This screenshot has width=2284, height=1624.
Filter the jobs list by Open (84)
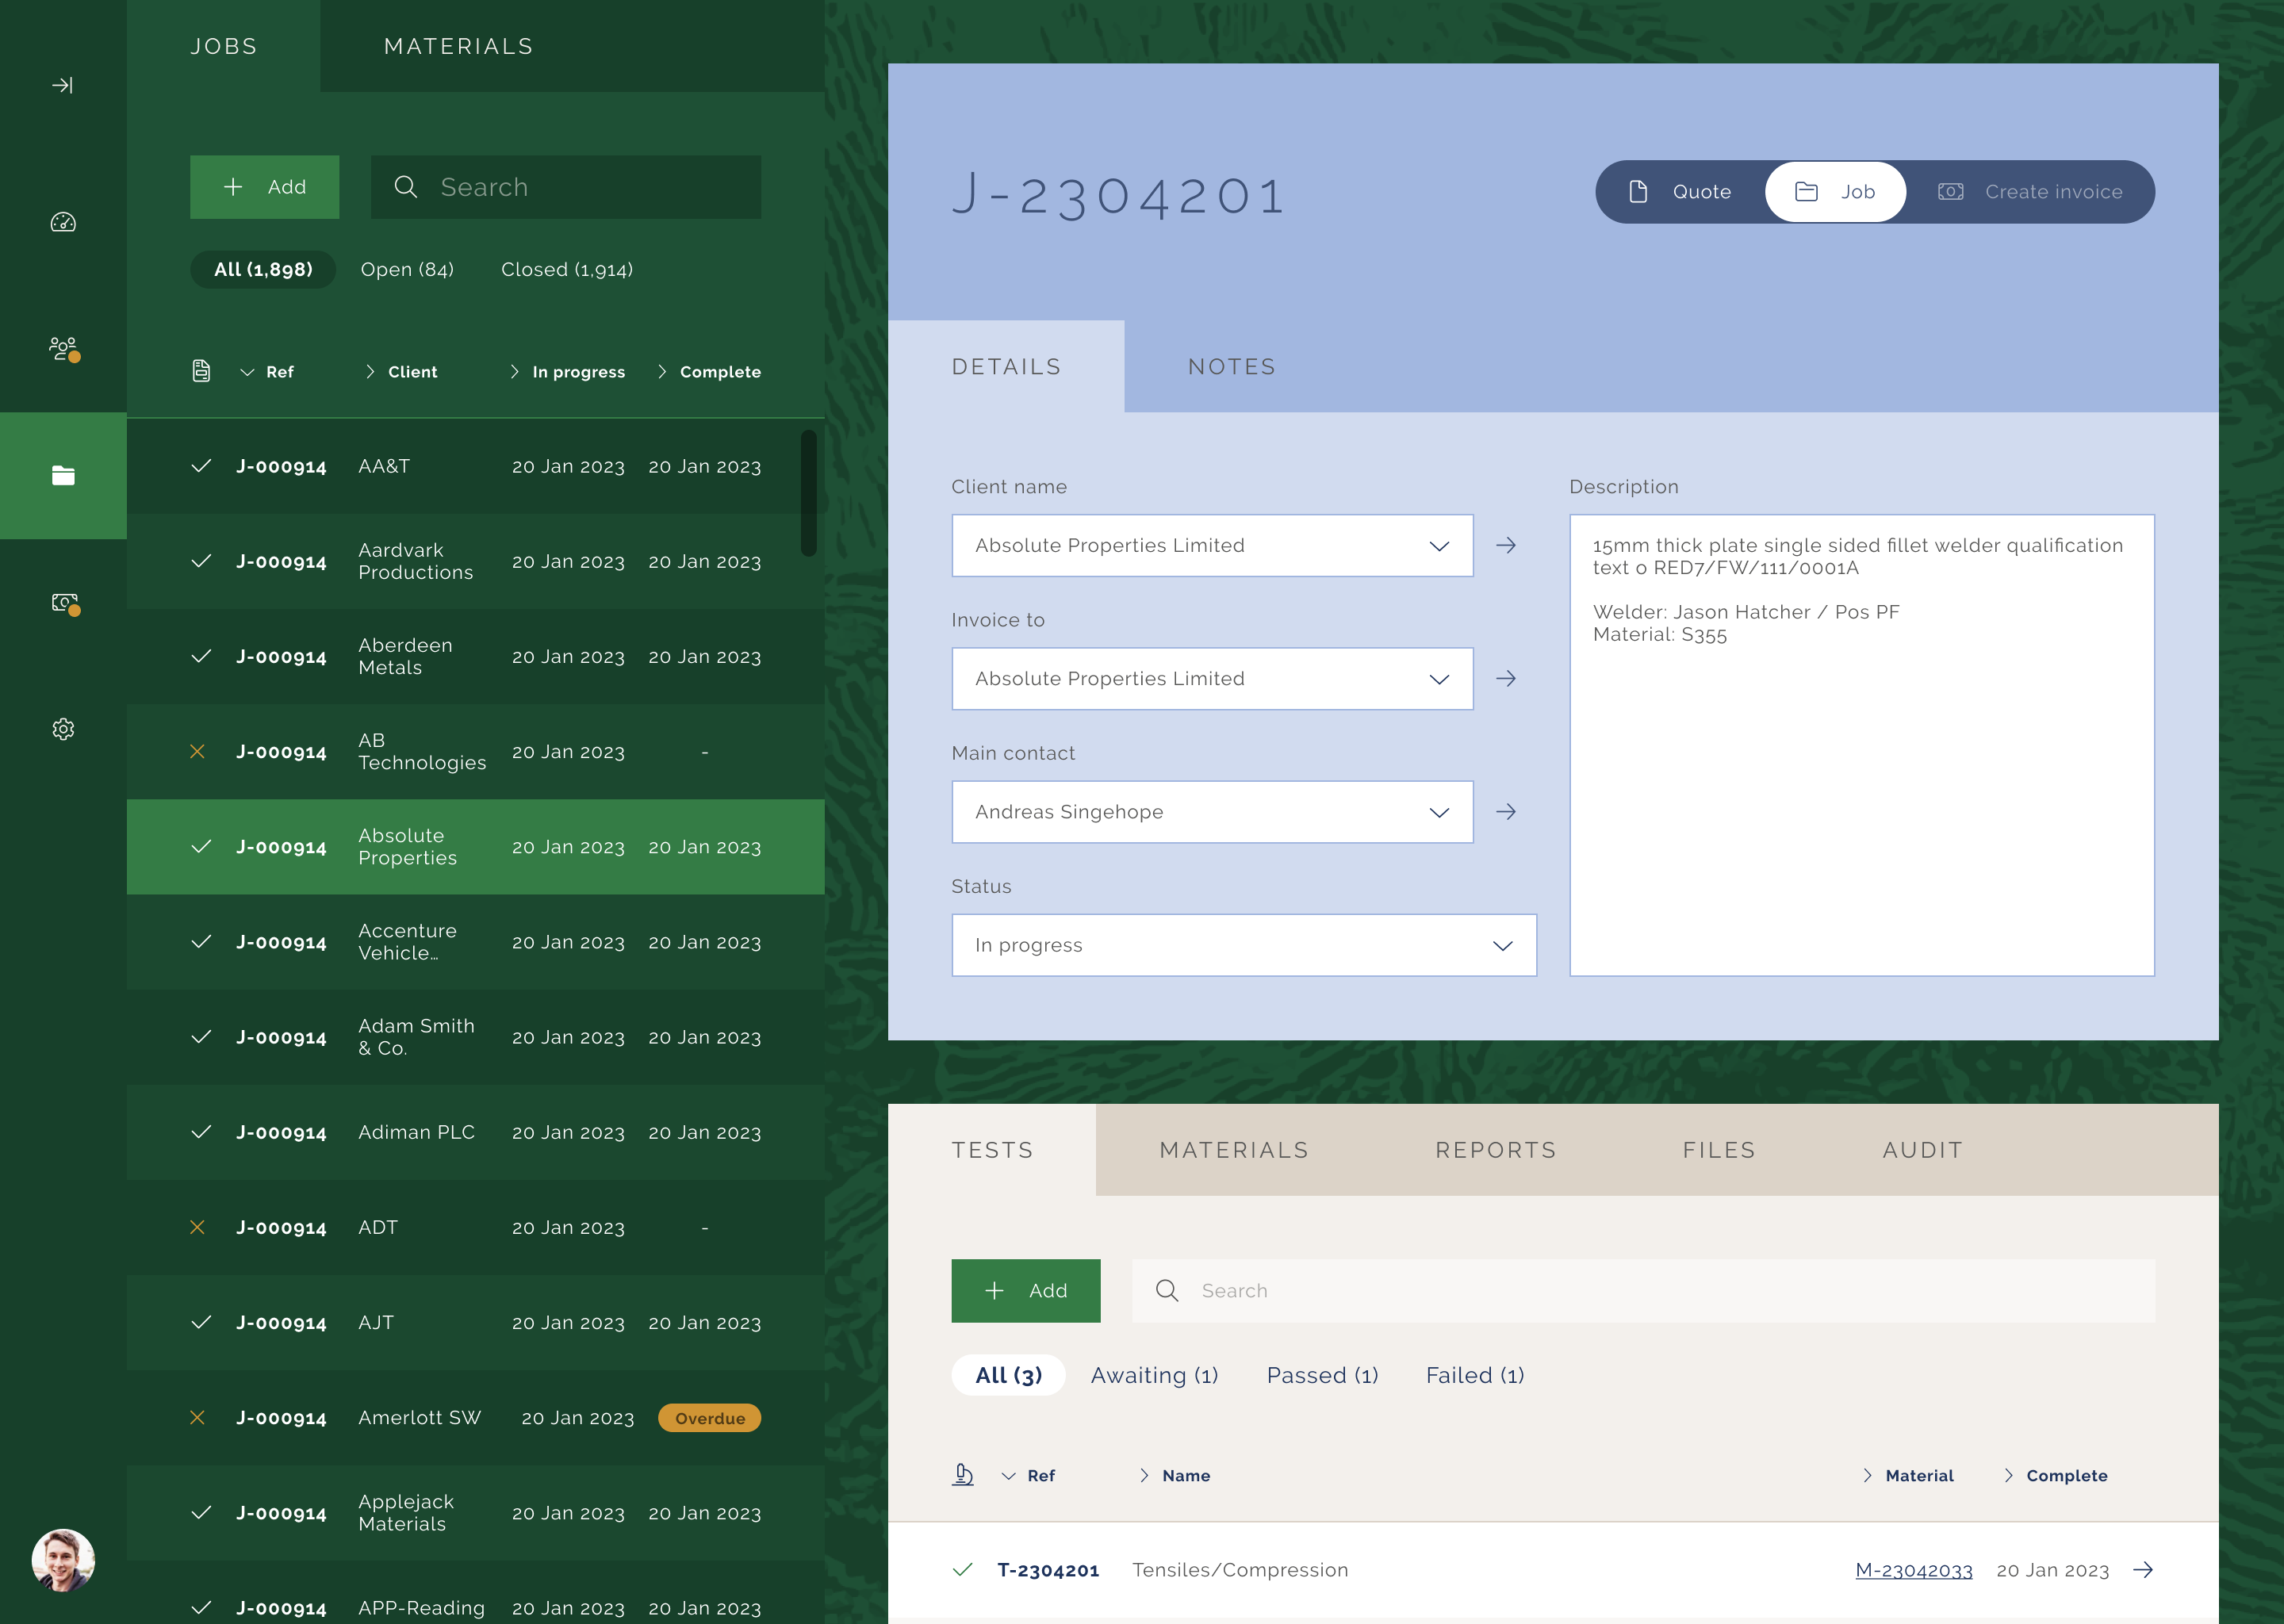click(407, 270)
